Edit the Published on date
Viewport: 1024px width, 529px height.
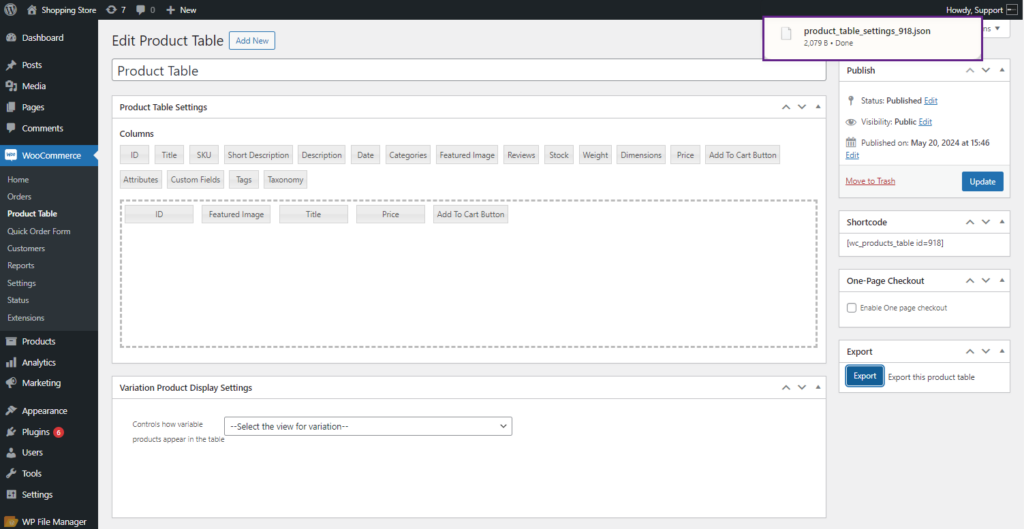point(852,155)
